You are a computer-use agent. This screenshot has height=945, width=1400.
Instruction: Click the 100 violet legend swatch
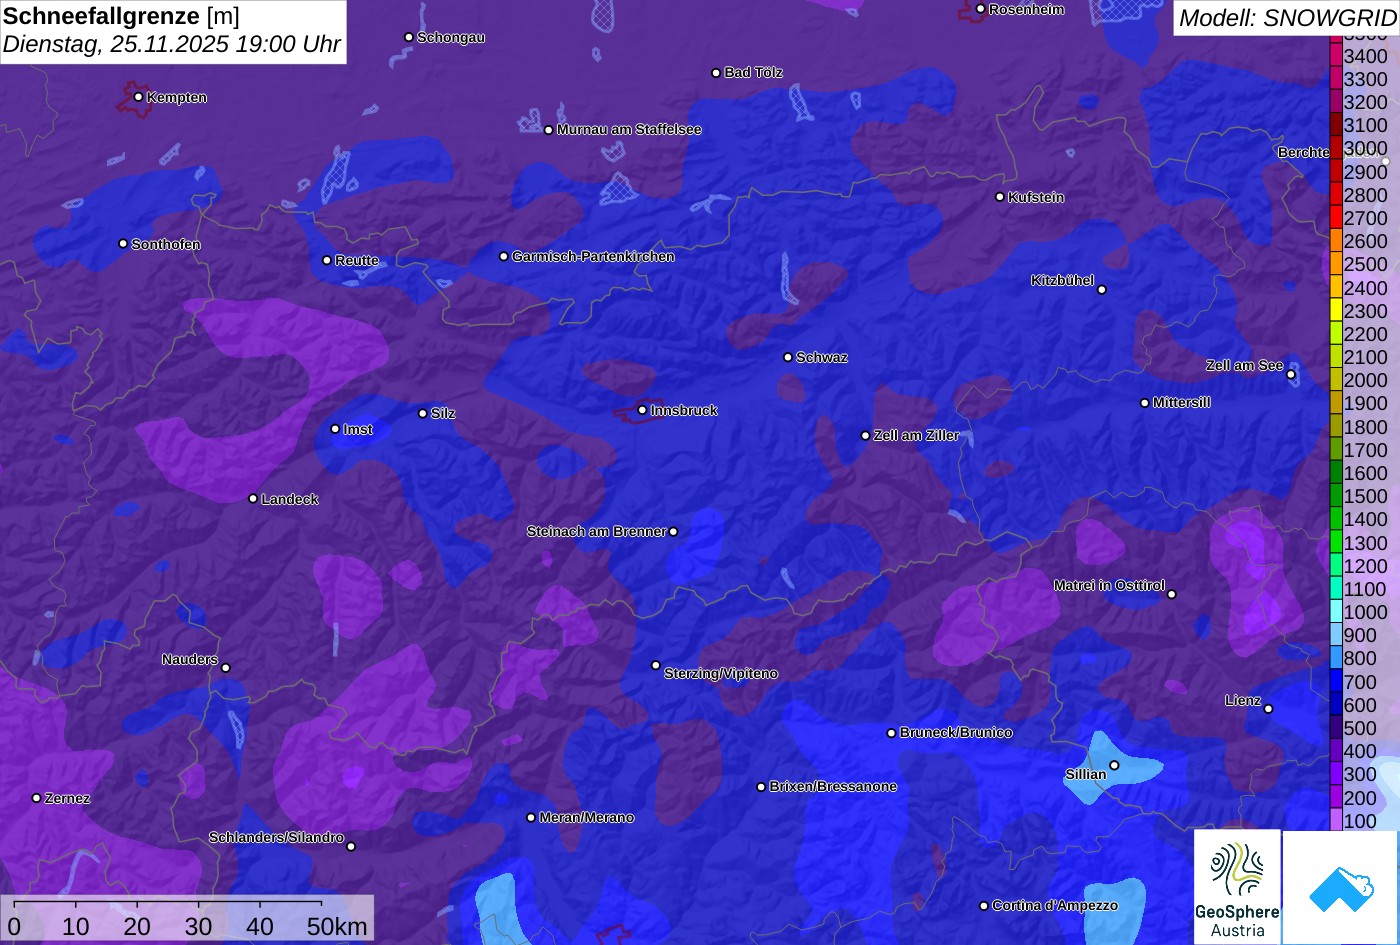[x=1336, y=821]
